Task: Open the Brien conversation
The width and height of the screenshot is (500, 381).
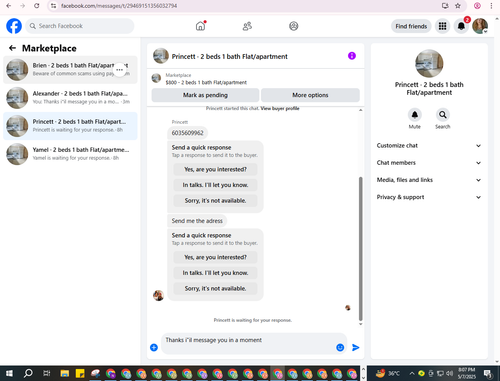Action: 70,70
